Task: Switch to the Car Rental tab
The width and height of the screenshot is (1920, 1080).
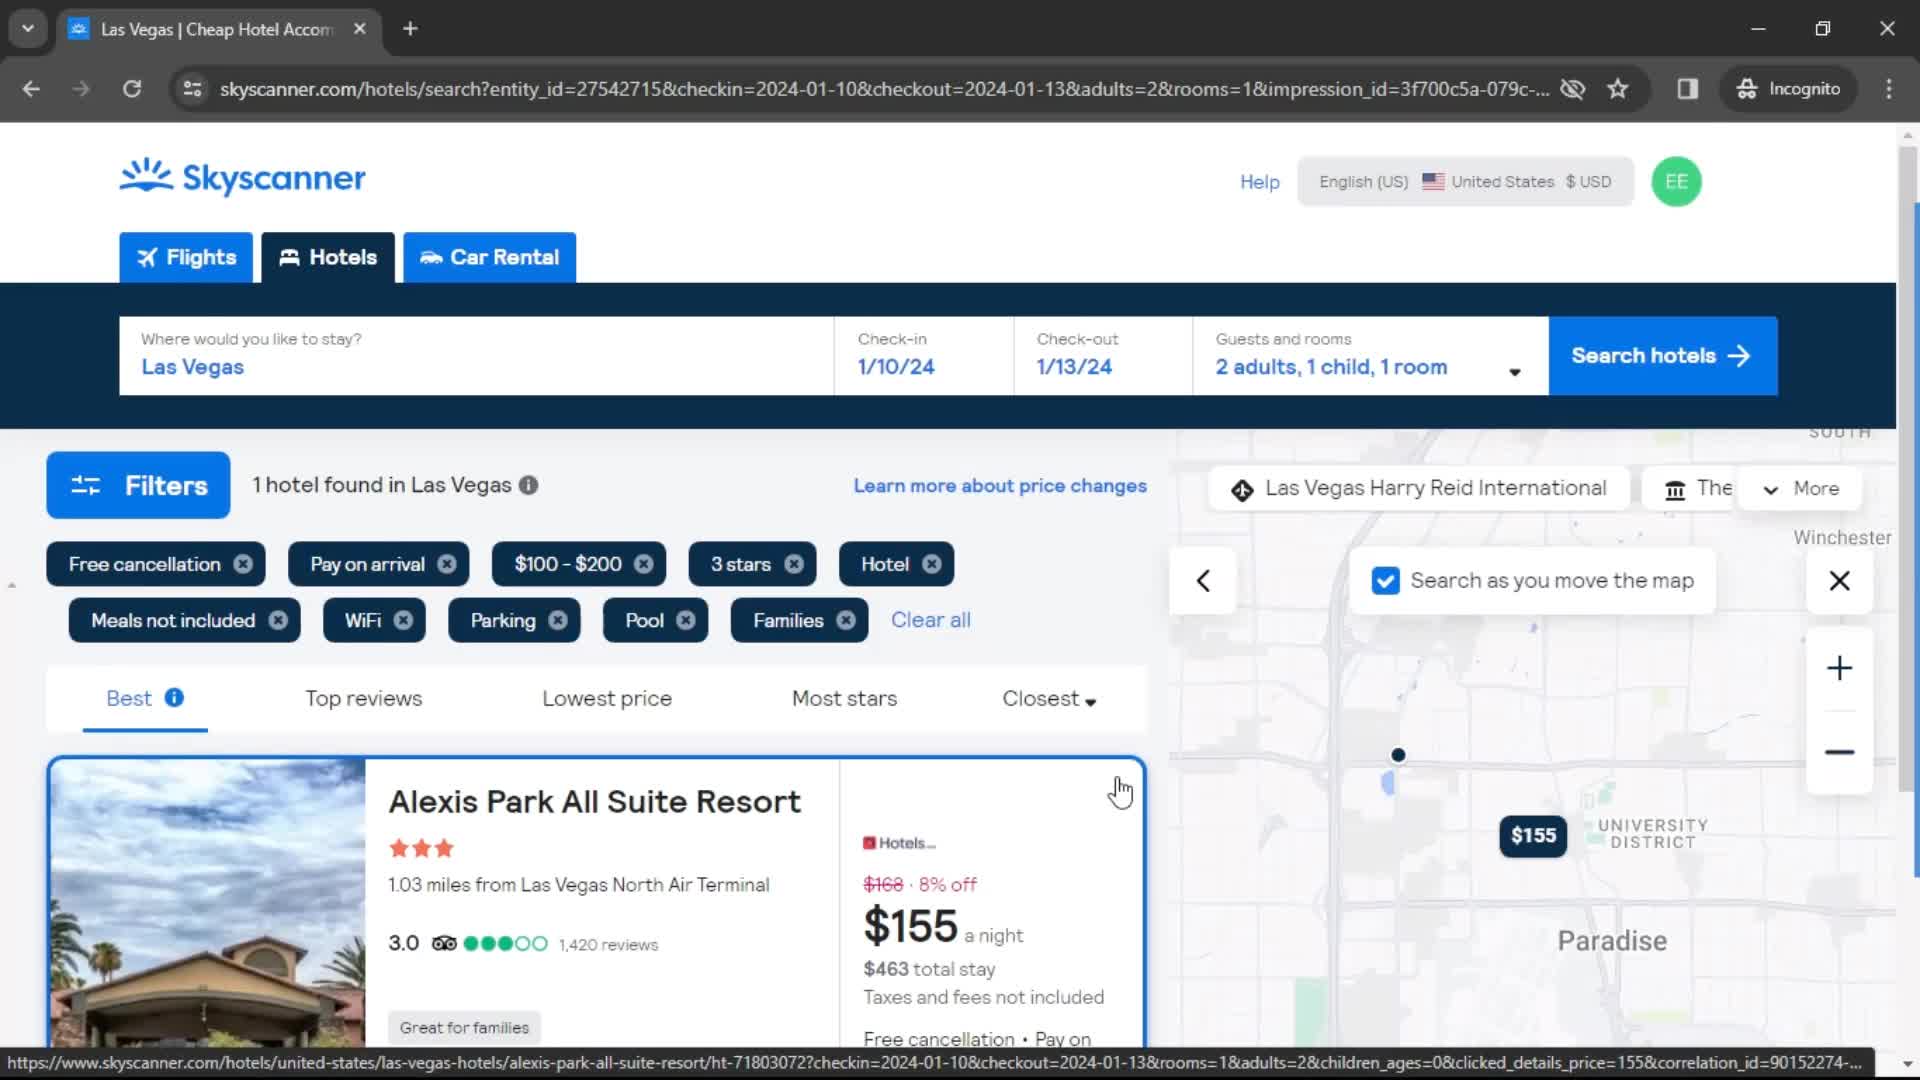Action: 490,257
